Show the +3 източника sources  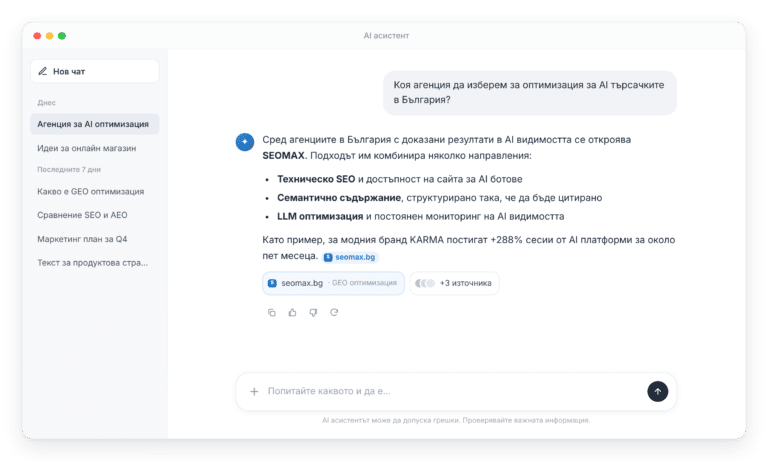[x=454, y=283]
